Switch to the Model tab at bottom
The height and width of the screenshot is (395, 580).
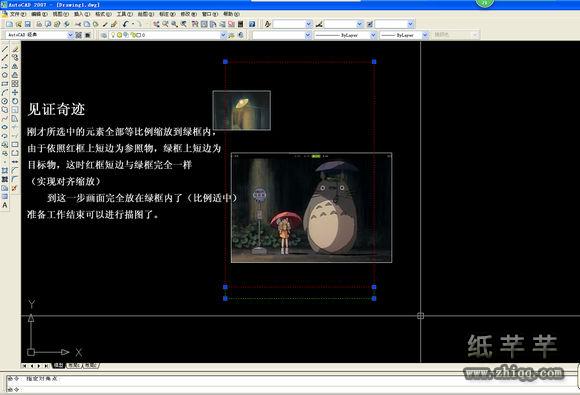(x=58, y=365)
